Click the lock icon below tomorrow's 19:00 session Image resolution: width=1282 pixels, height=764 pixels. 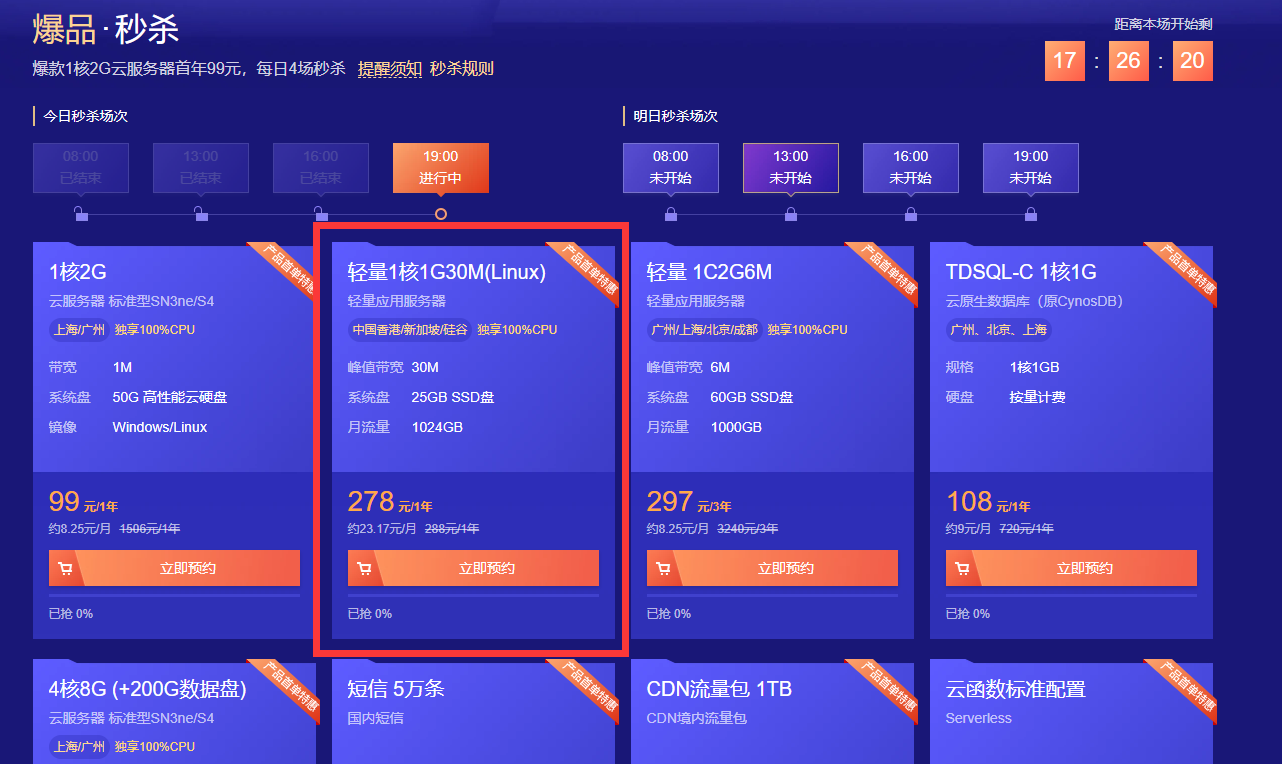point(1031,214)
